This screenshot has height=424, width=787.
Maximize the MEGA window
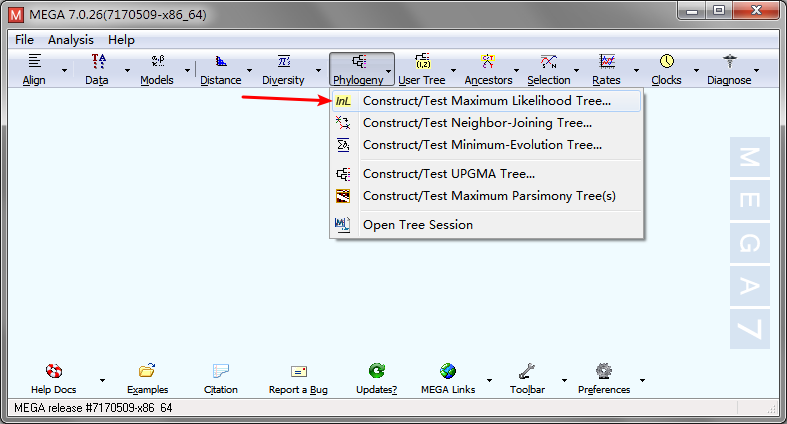coord(719,11)
